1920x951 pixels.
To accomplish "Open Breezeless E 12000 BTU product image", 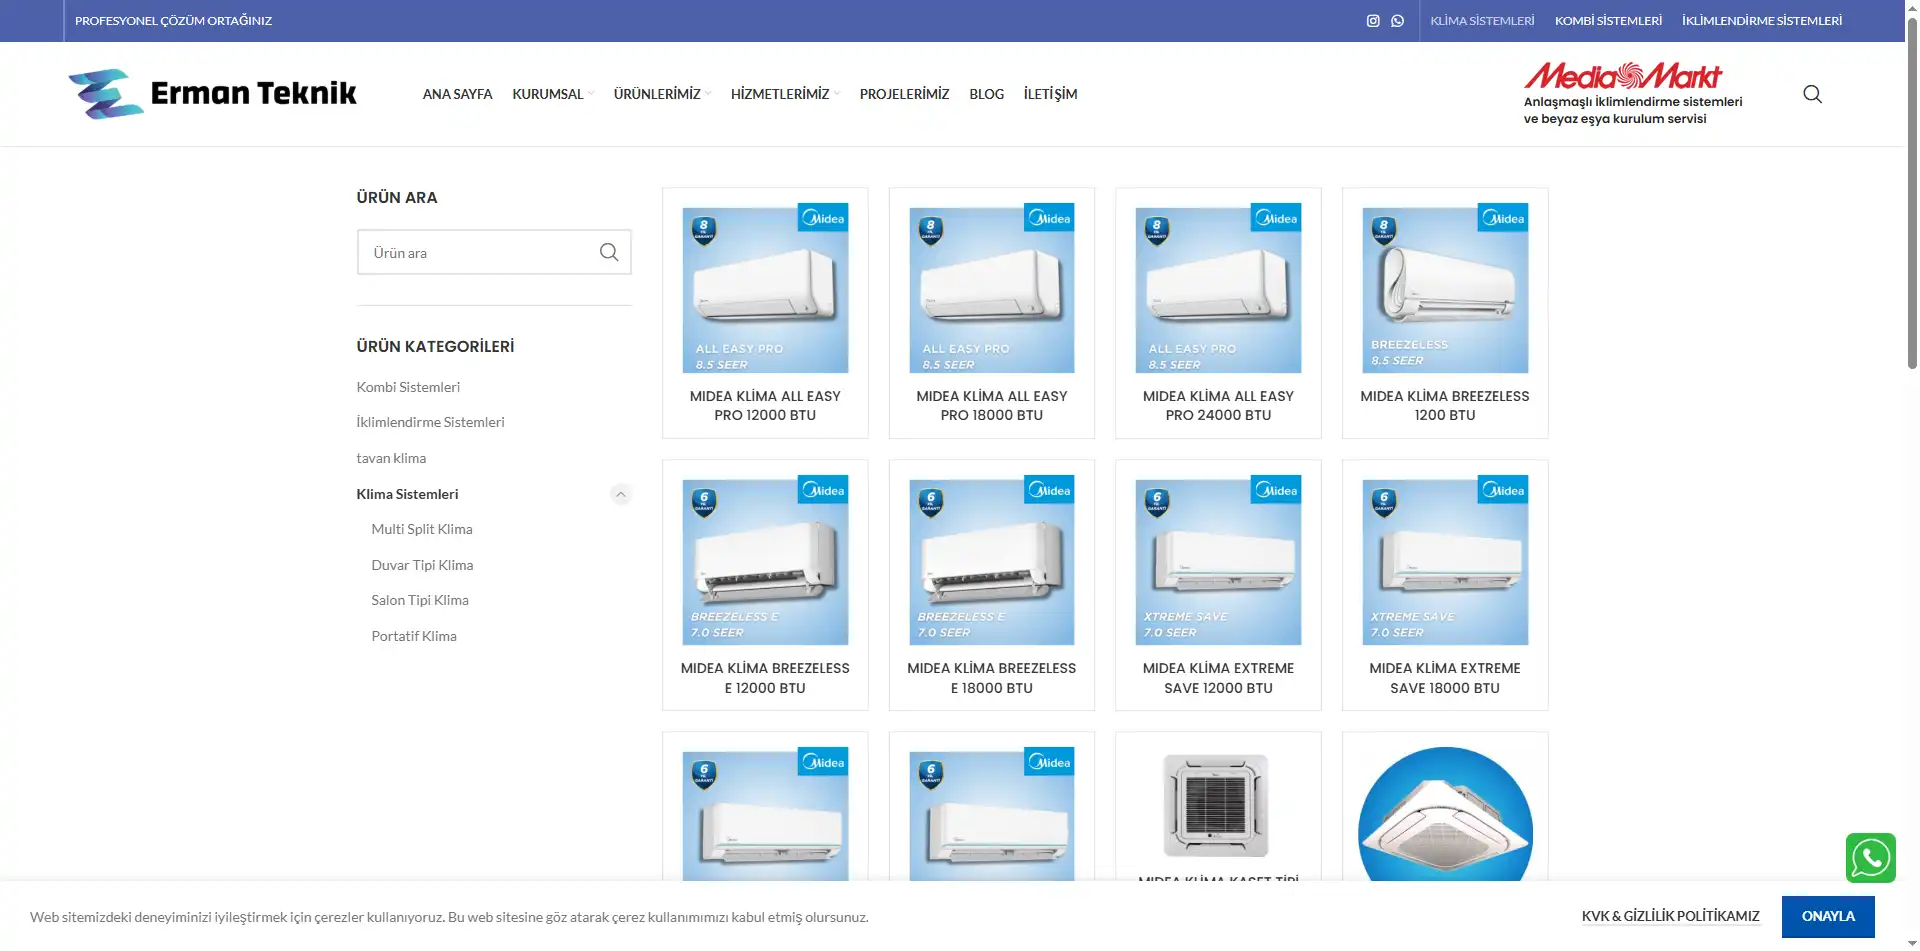I will 765,560.
